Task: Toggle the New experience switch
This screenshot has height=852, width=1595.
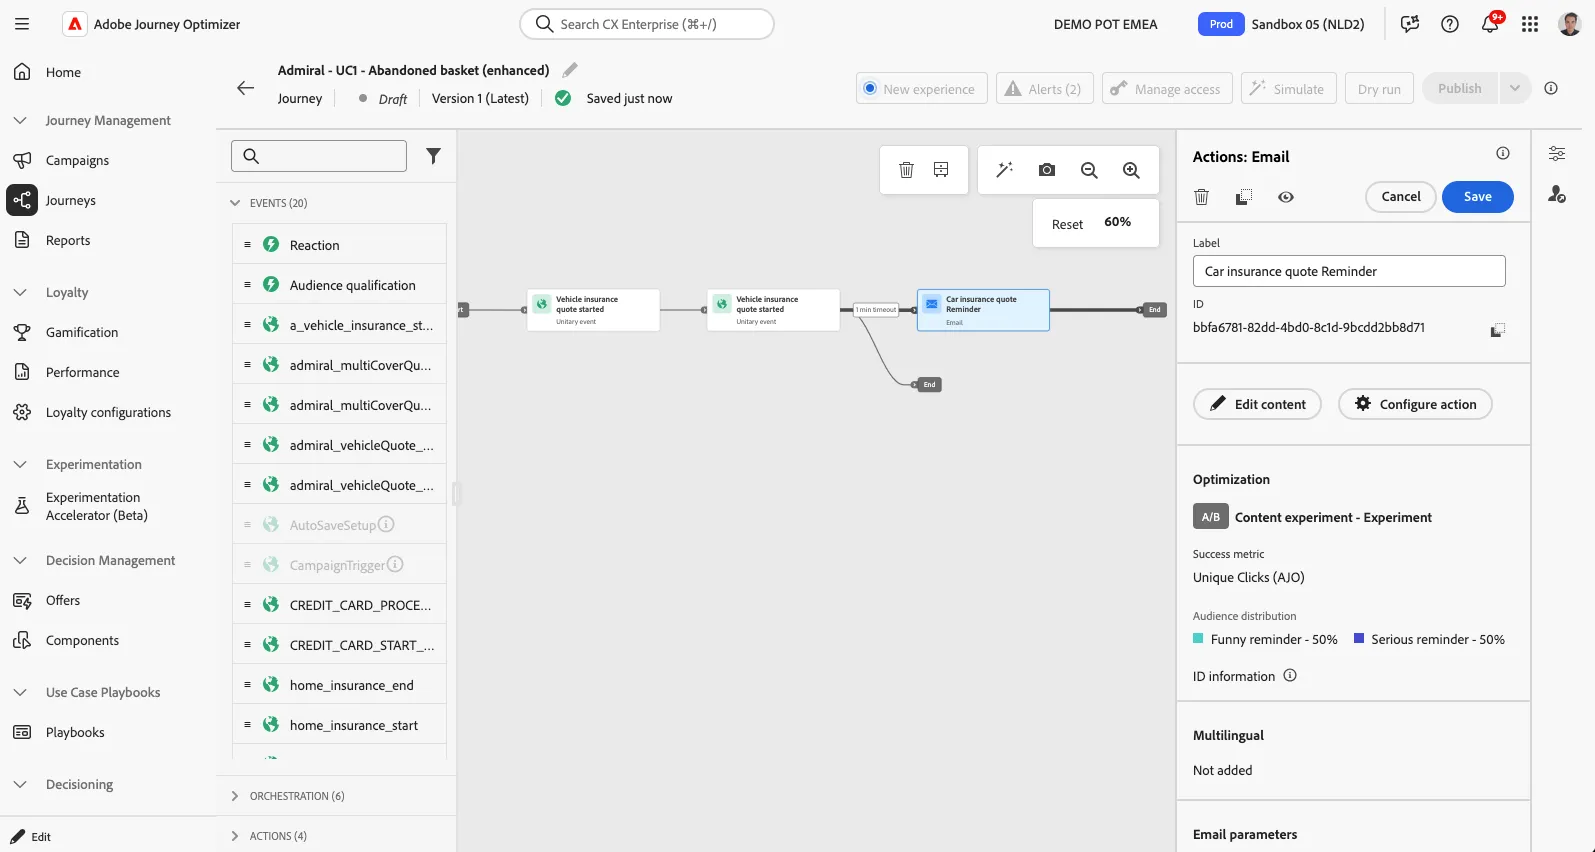Action: click(x=921, y=88)
